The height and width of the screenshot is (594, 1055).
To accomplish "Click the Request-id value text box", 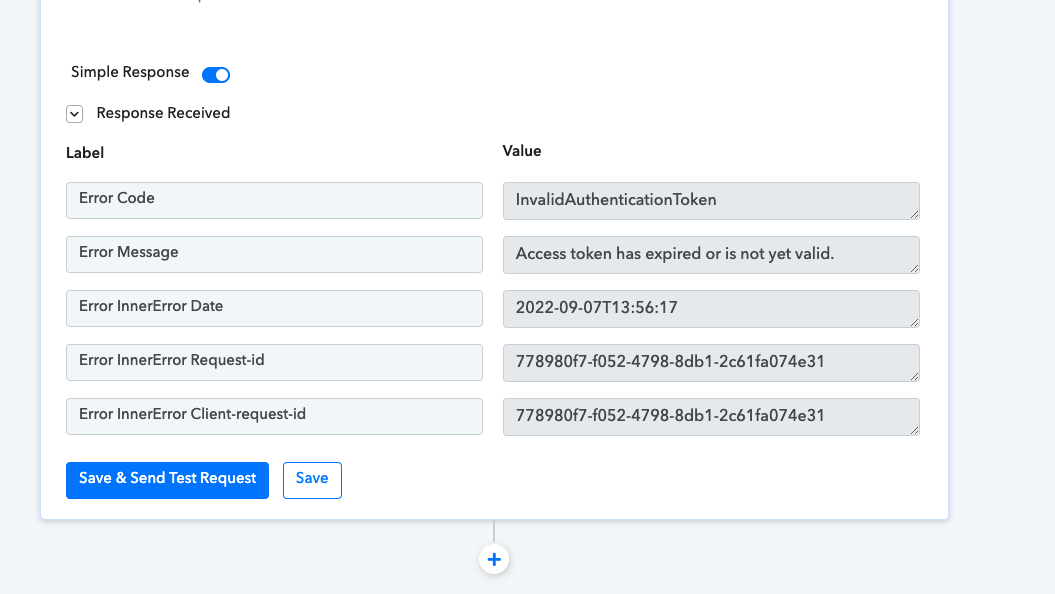I will click(711, 363).
